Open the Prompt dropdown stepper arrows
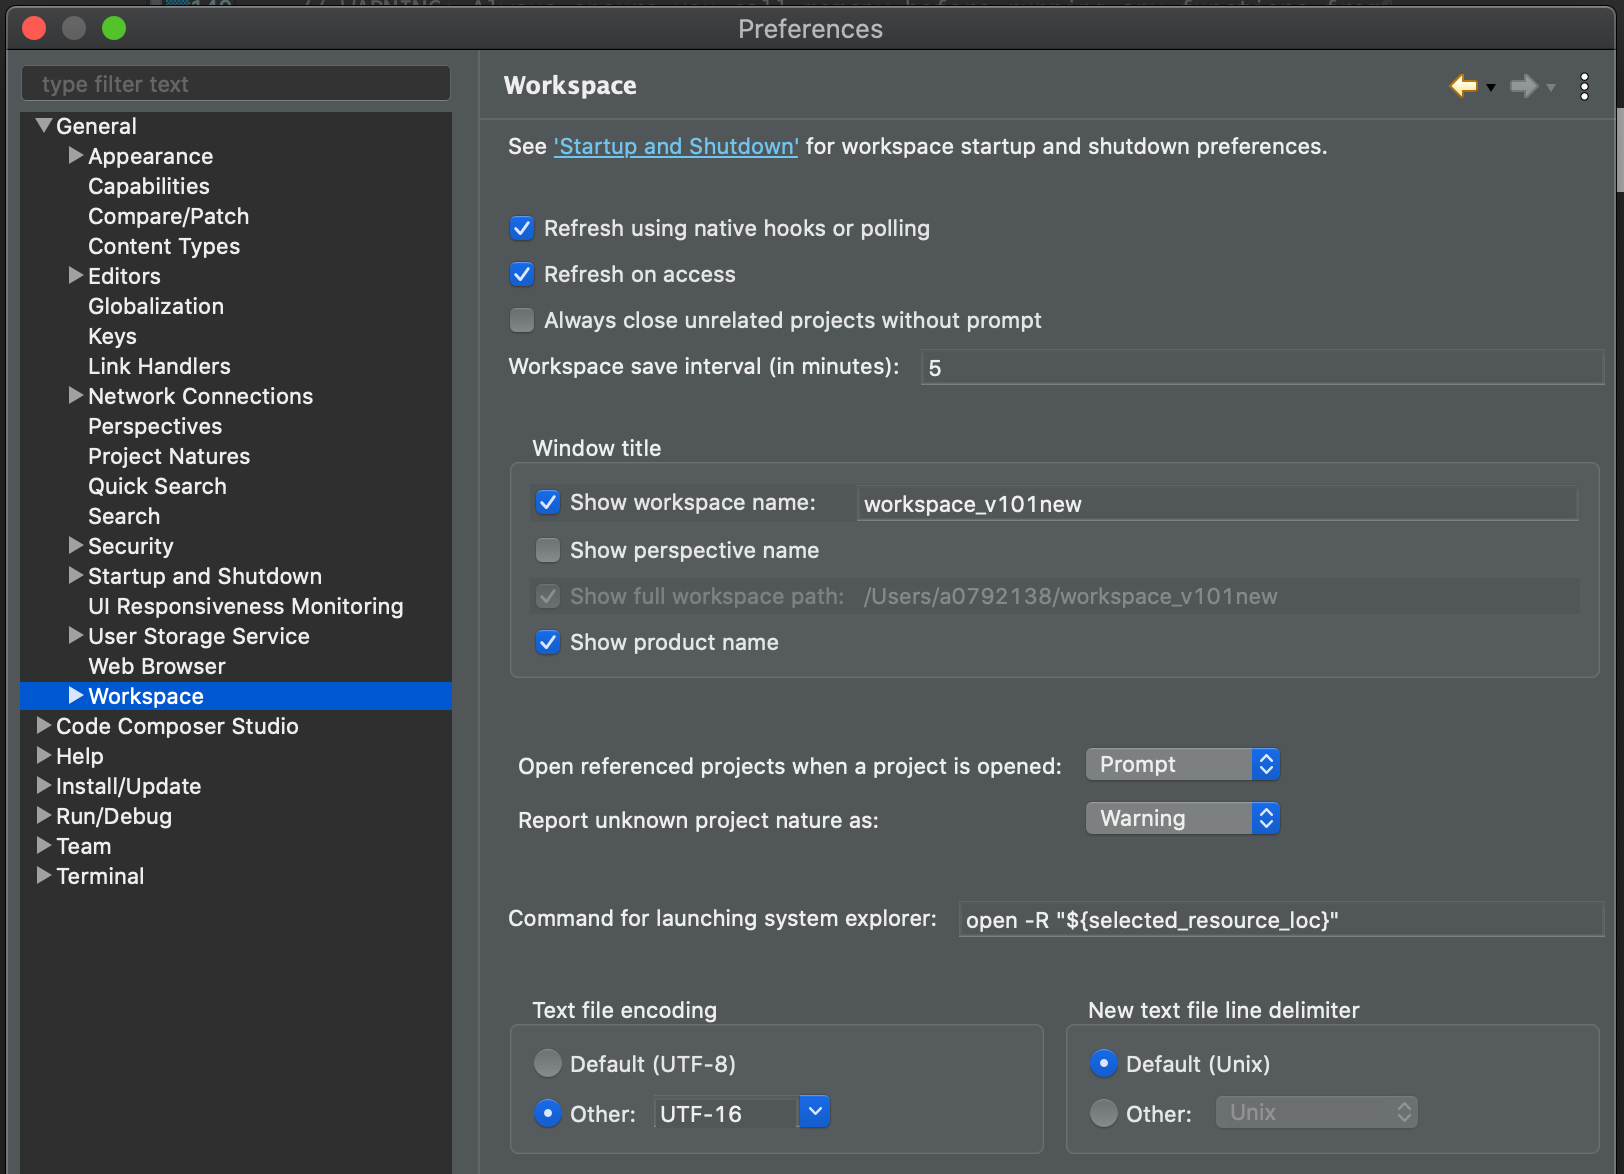This screenshot has width=1624, height=1174. click(1266, 765)
